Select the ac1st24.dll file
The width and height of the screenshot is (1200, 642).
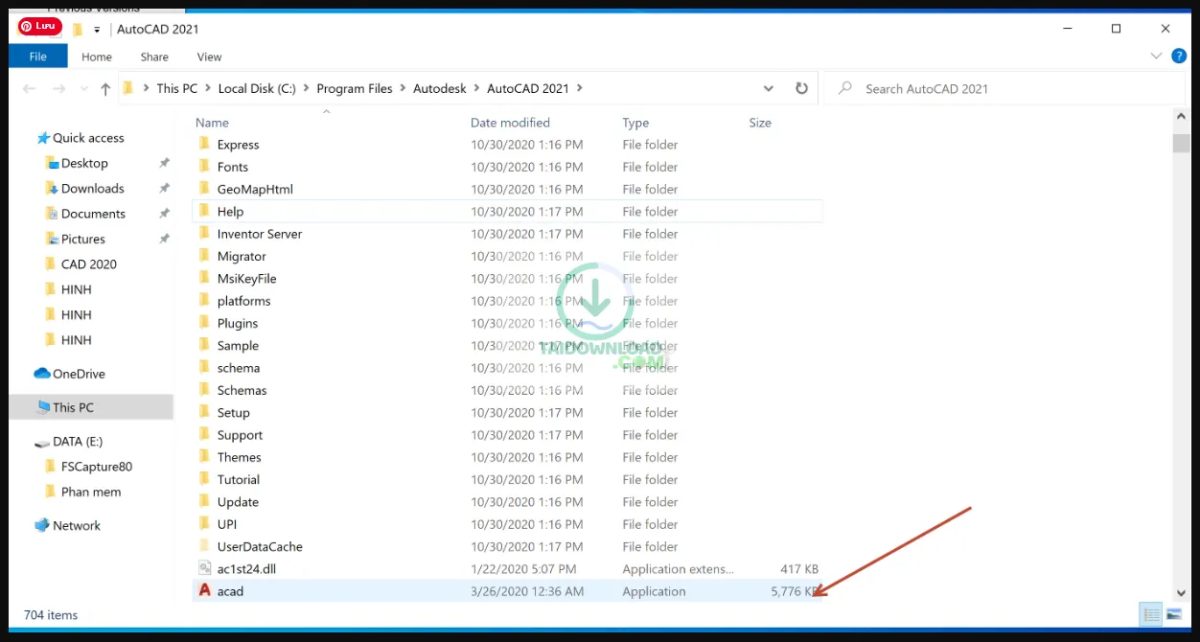(x=246, y=568)
